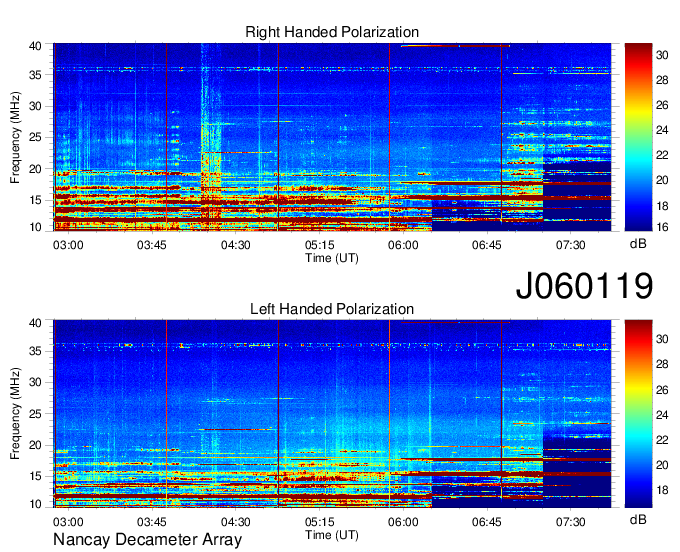Click the 26 dB value on Right Handed colorbar
Image resolution: width=680 pixels, height=552 pixels.
point(662,105)
